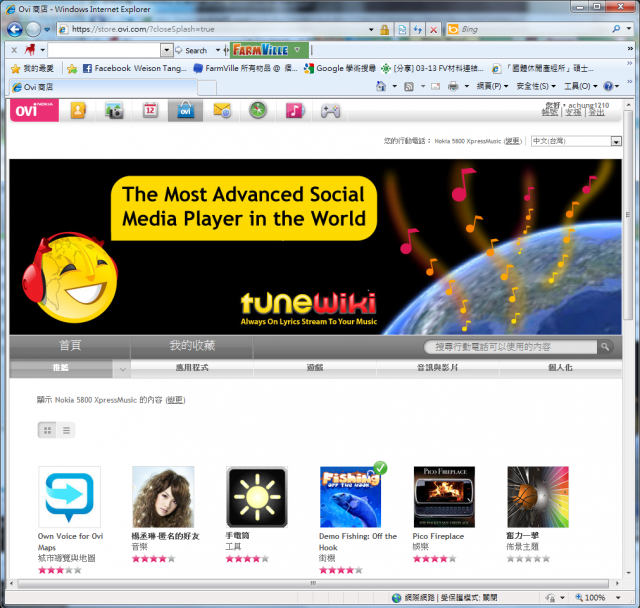The height and width of the screenshot is (608, 640).
Task: Open Ovi Maps compass icon
Action: point(258,110)
